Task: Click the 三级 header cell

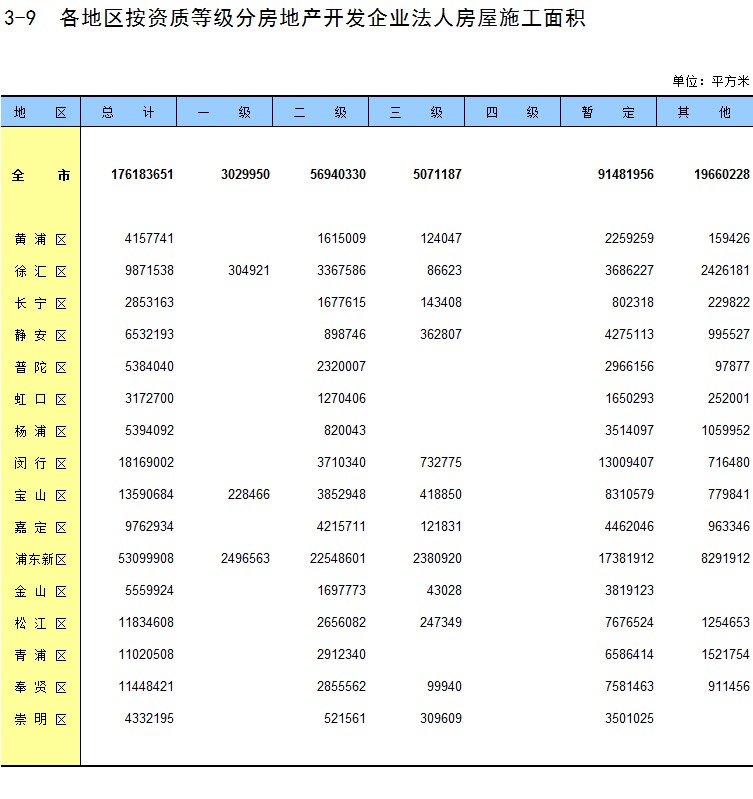Action: pos(416,113)
